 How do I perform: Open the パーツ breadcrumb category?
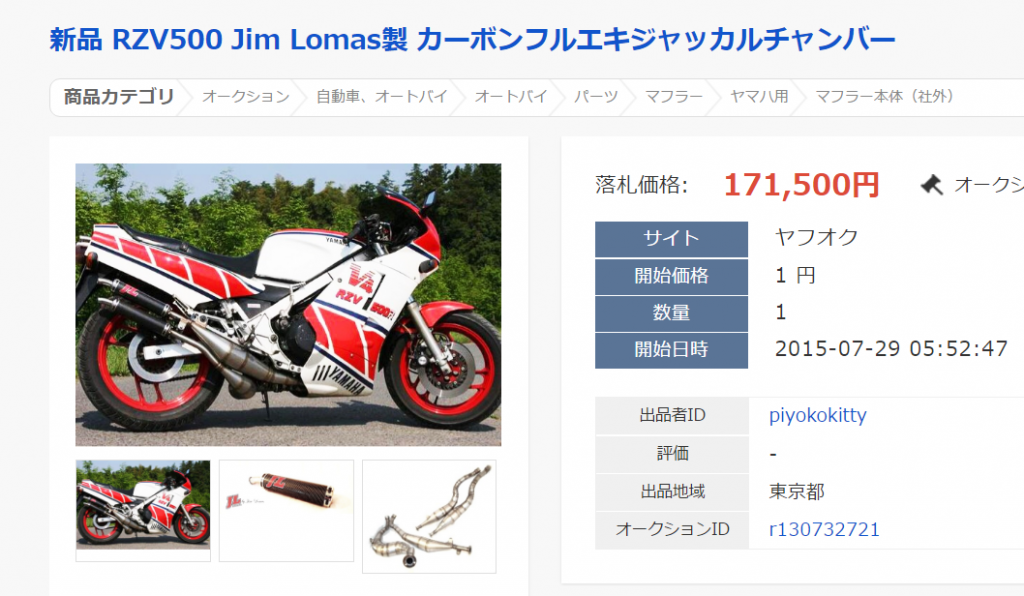click(596, 97)
